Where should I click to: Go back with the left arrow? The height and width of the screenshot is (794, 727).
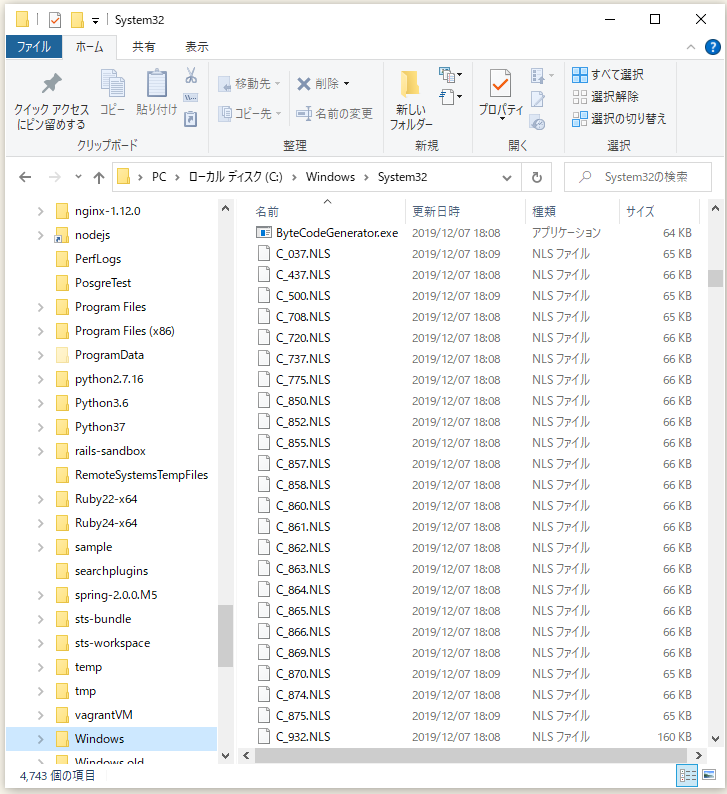(25, 177)
